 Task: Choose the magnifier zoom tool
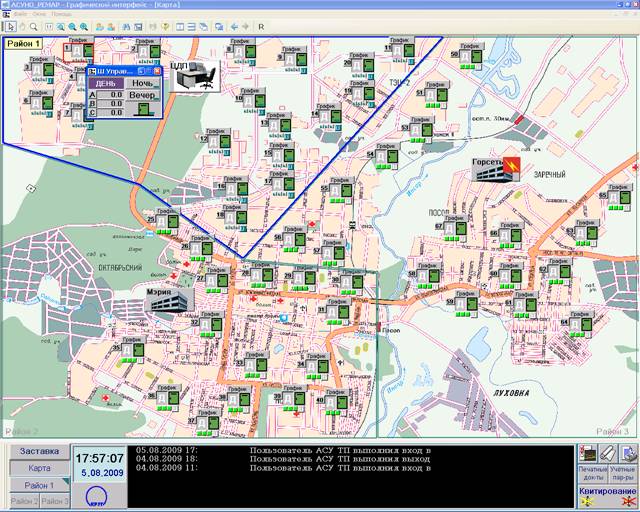click(x=33, y=27)
